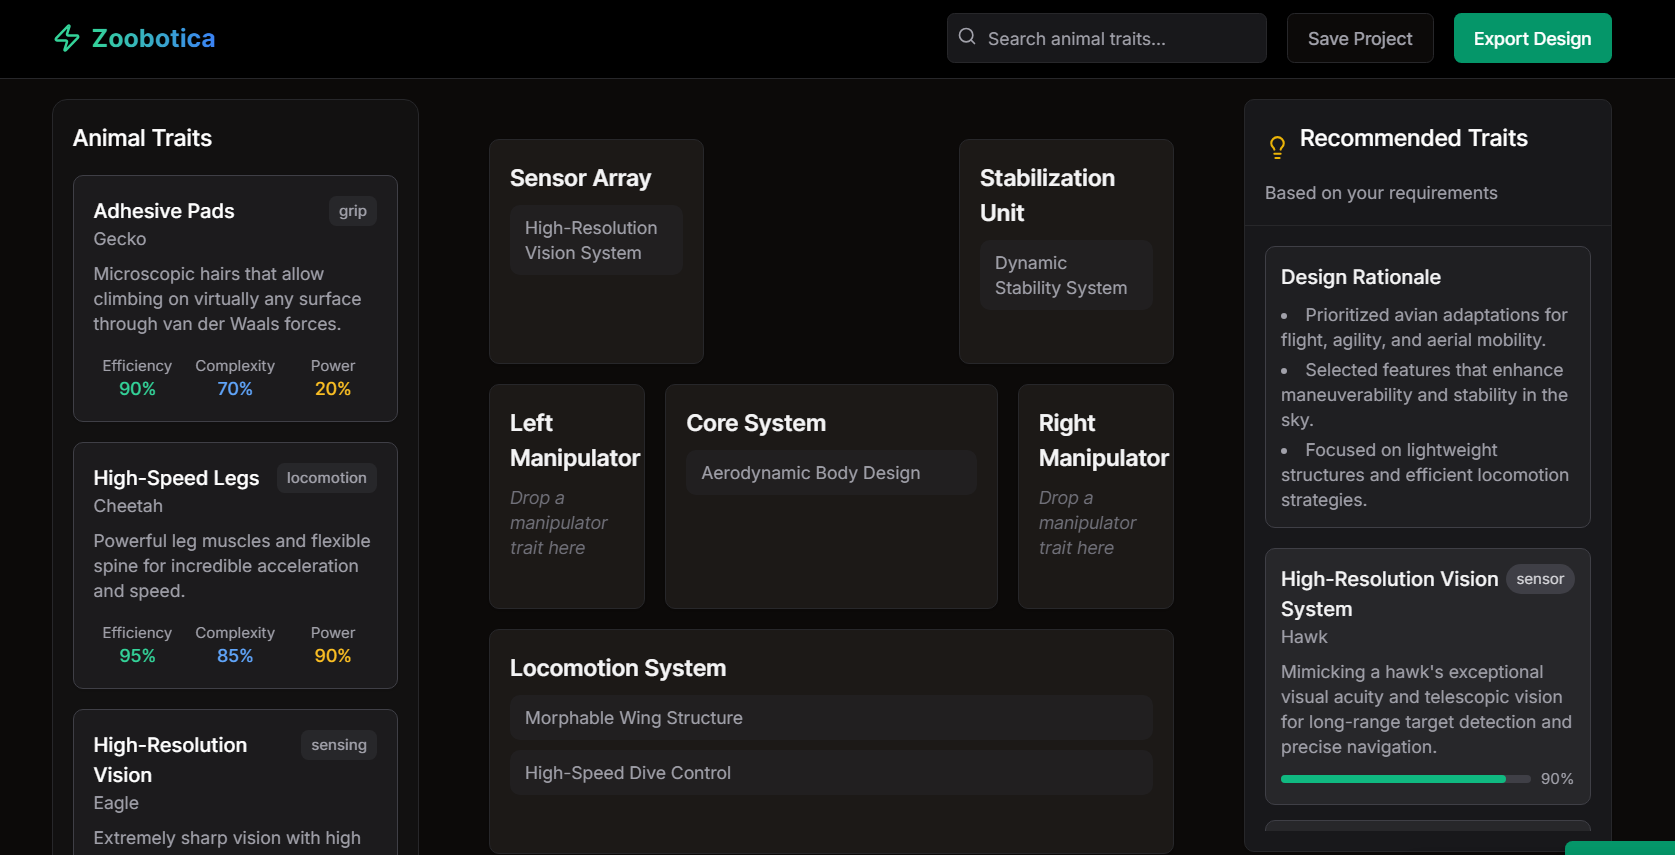The height and width of the screenshot is (855, 1675).
Task: Click the Recommended Traits lightbulb icon
Action: pyautogui.click(x=1277, y=147)
